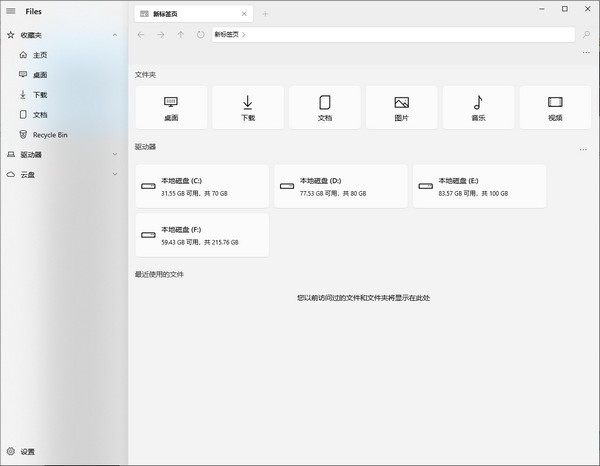Open the 文档 folder tile

point(324,107)
